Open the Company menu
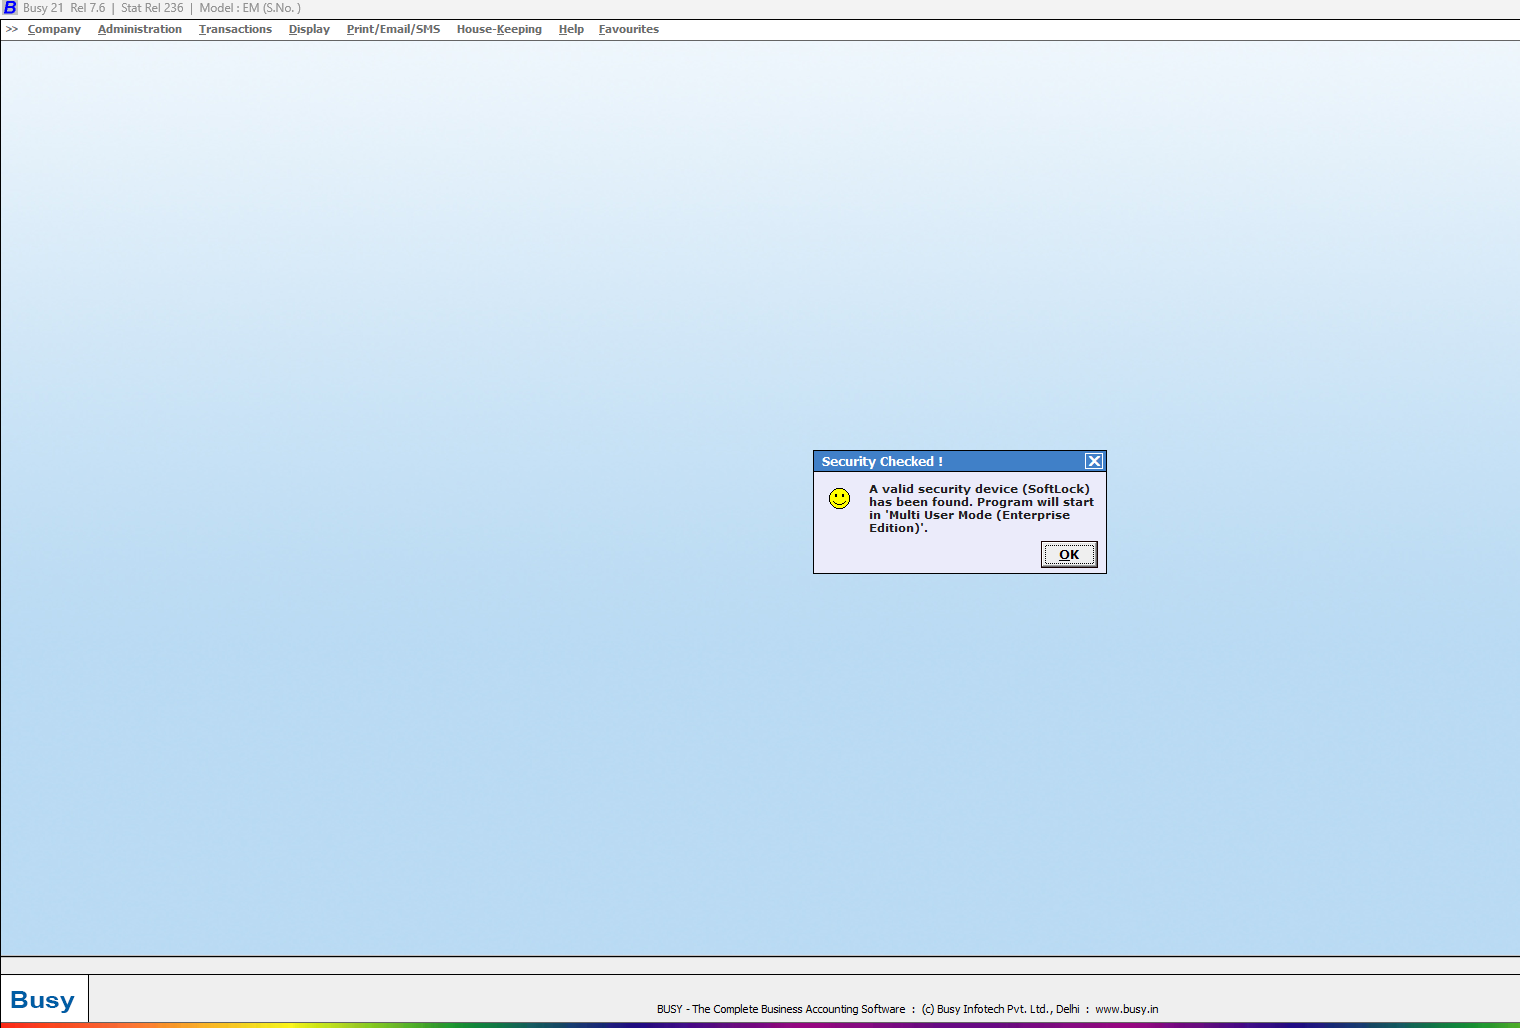 point(54,29)
